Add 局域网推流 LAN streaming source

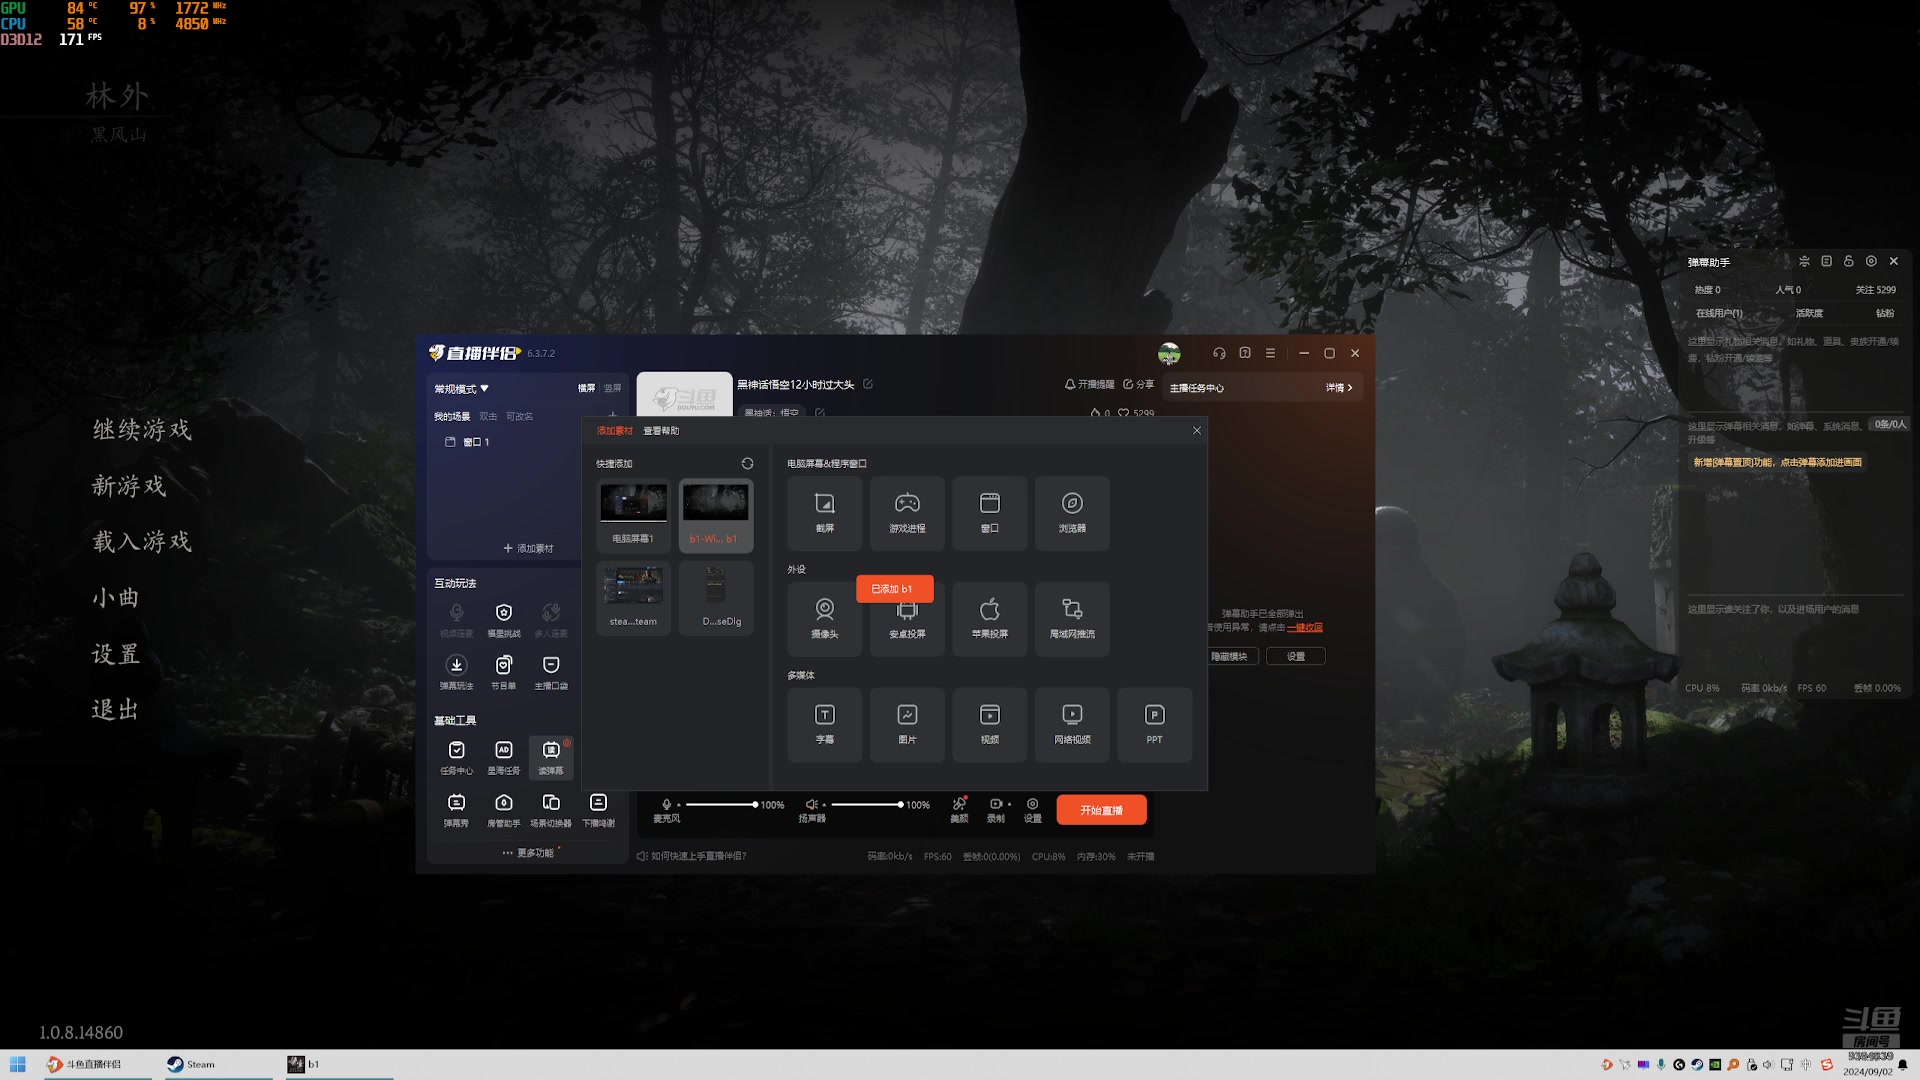coord(1072,619)
